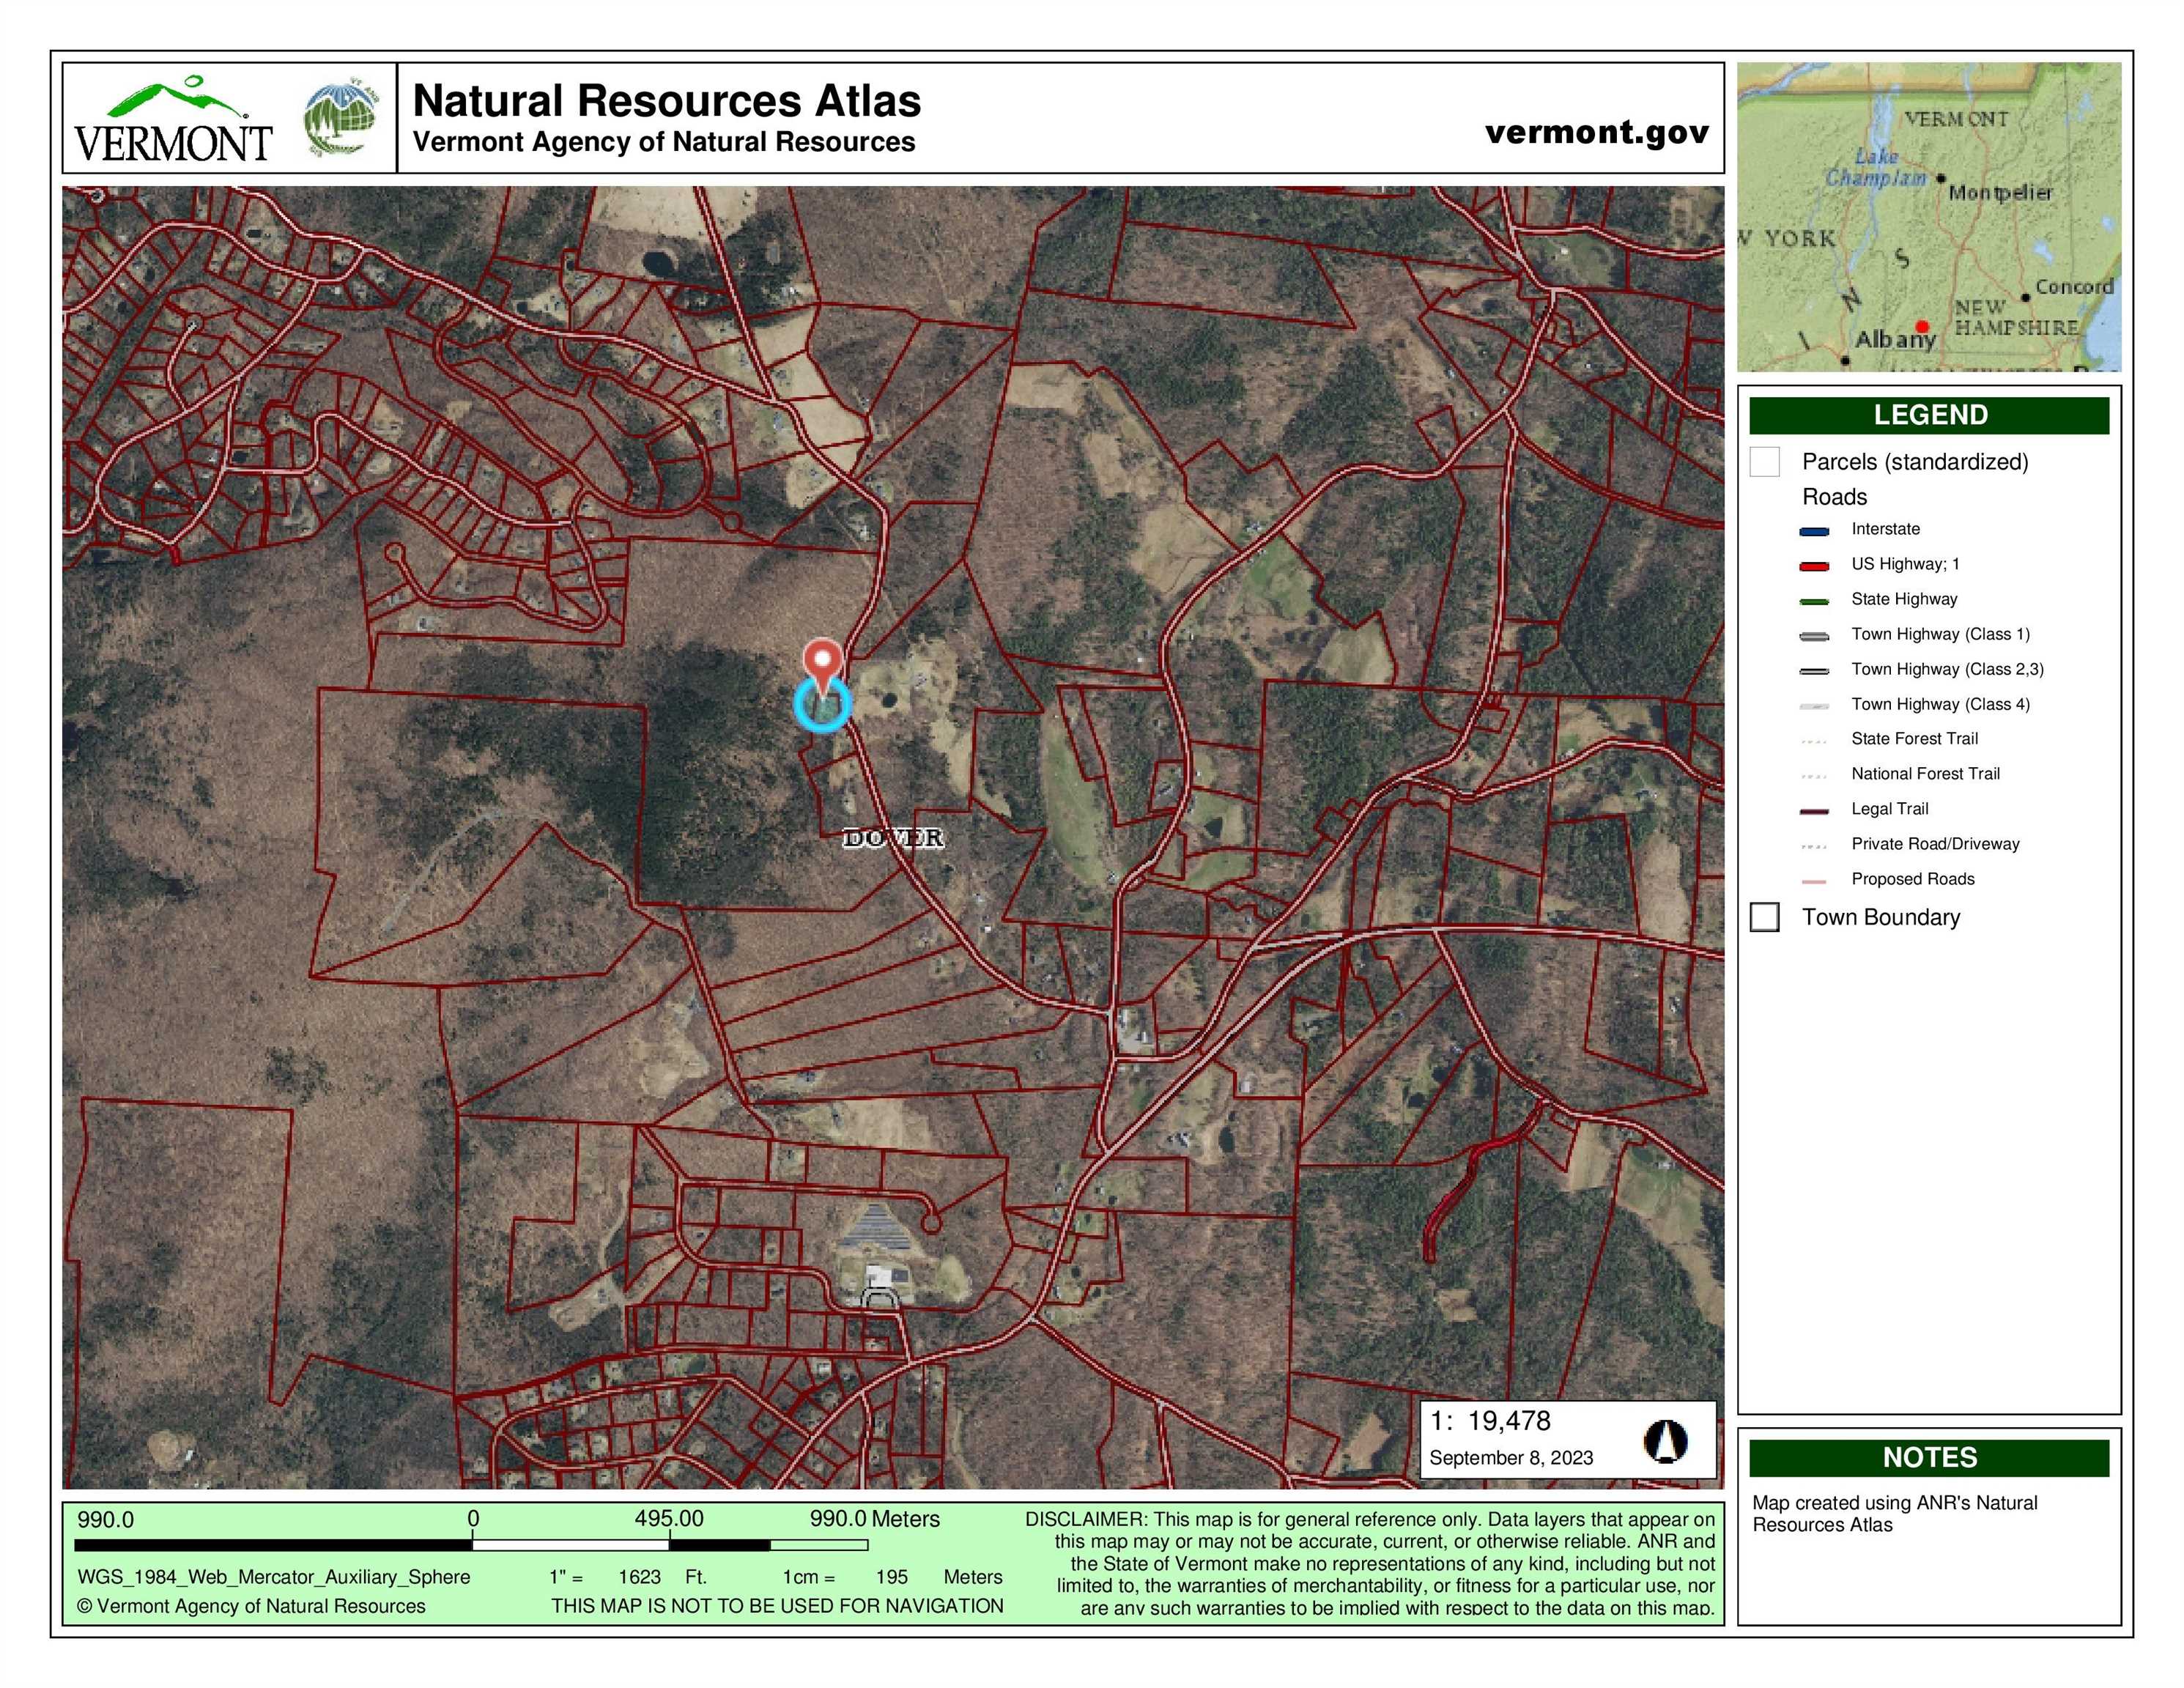Click the Proposed Roads pink line symbol
This screenshot has width=2184, height=1688.
[1814, 881]
